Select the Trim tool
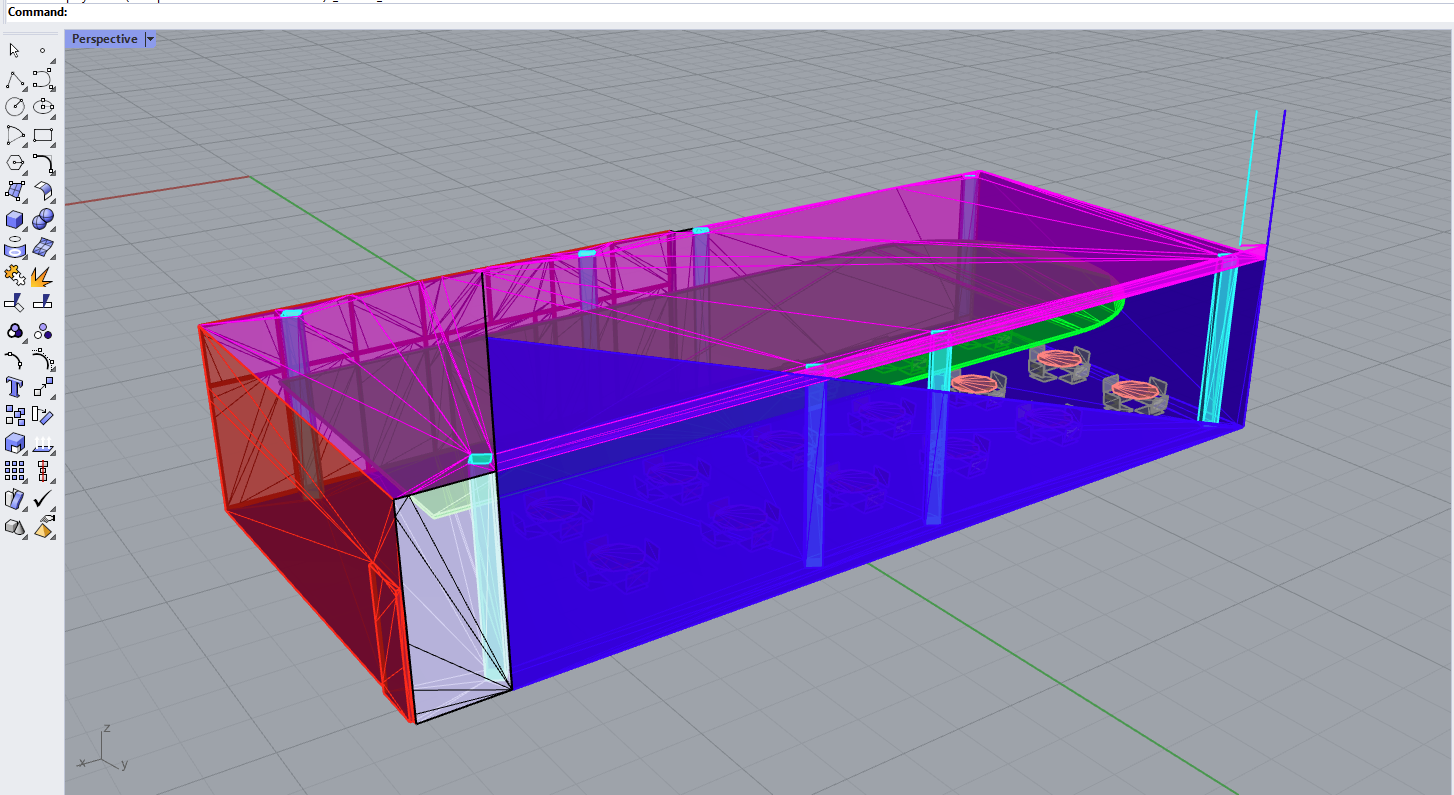The width and height of the screenshot is (1454, 795). [x=15, y=302]
